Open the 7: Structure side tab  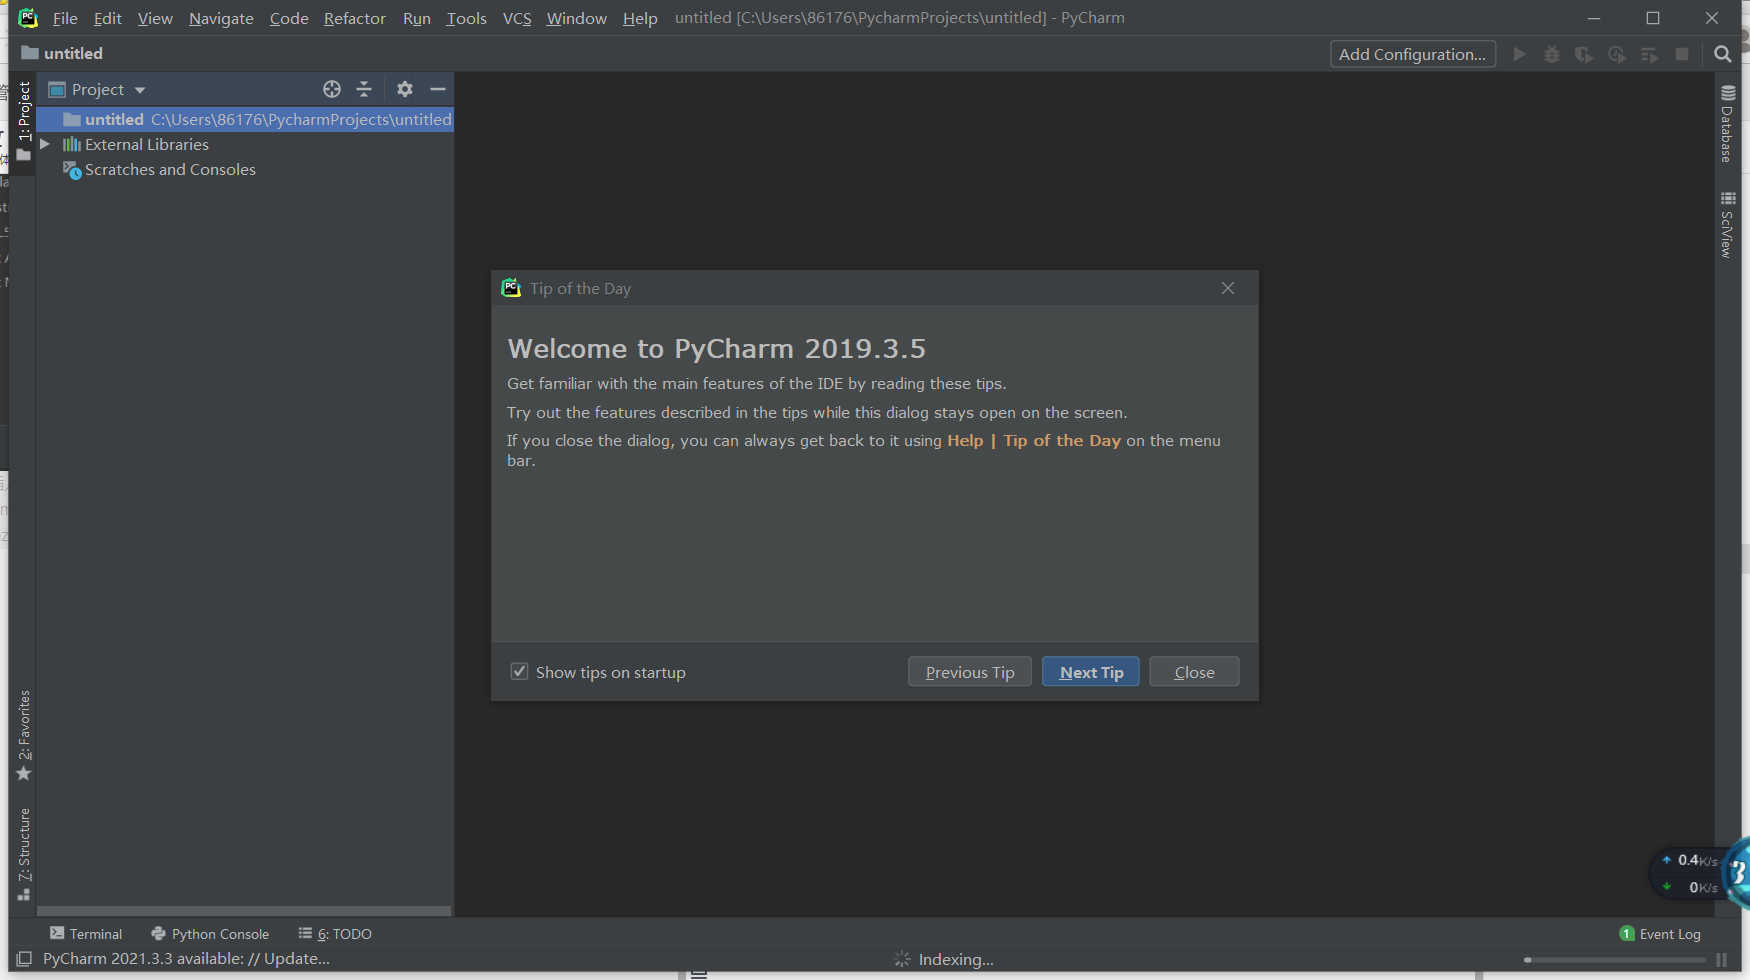24,854
